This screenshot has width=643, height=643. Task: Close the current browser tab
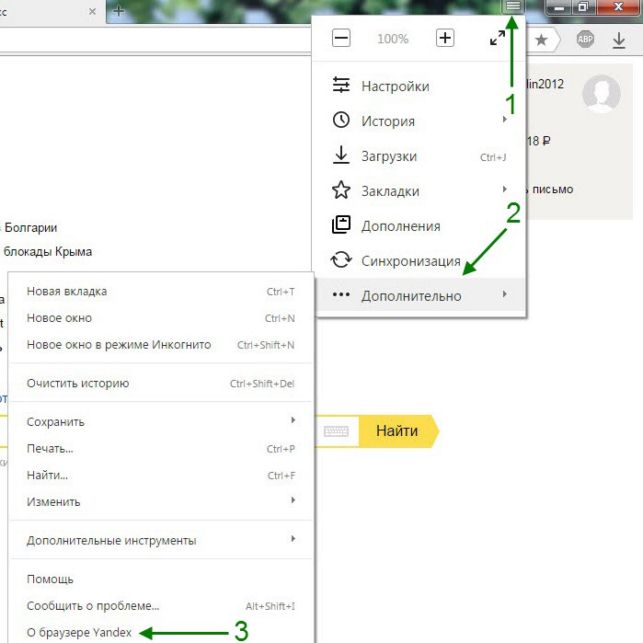click(93, 11)
